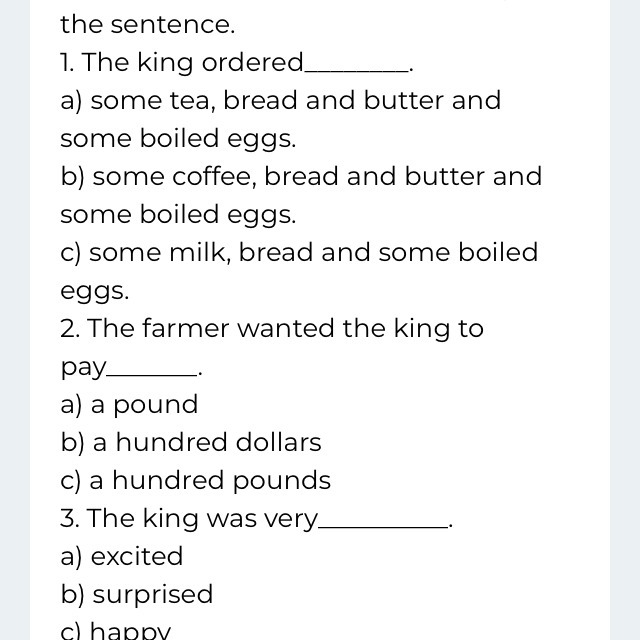The image size is (640, 640).
Task: Pick the partially visible "c) happy" answer
Action: click(116, 631)
